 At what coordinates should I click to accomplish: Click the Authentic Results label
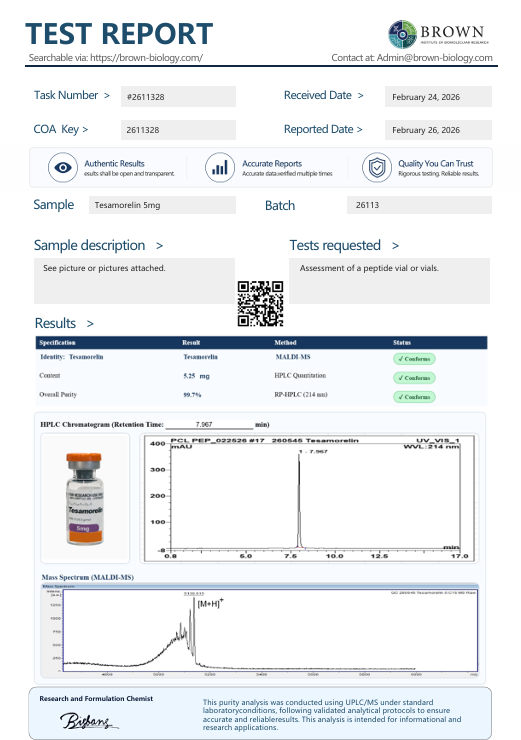pos(114,163)
